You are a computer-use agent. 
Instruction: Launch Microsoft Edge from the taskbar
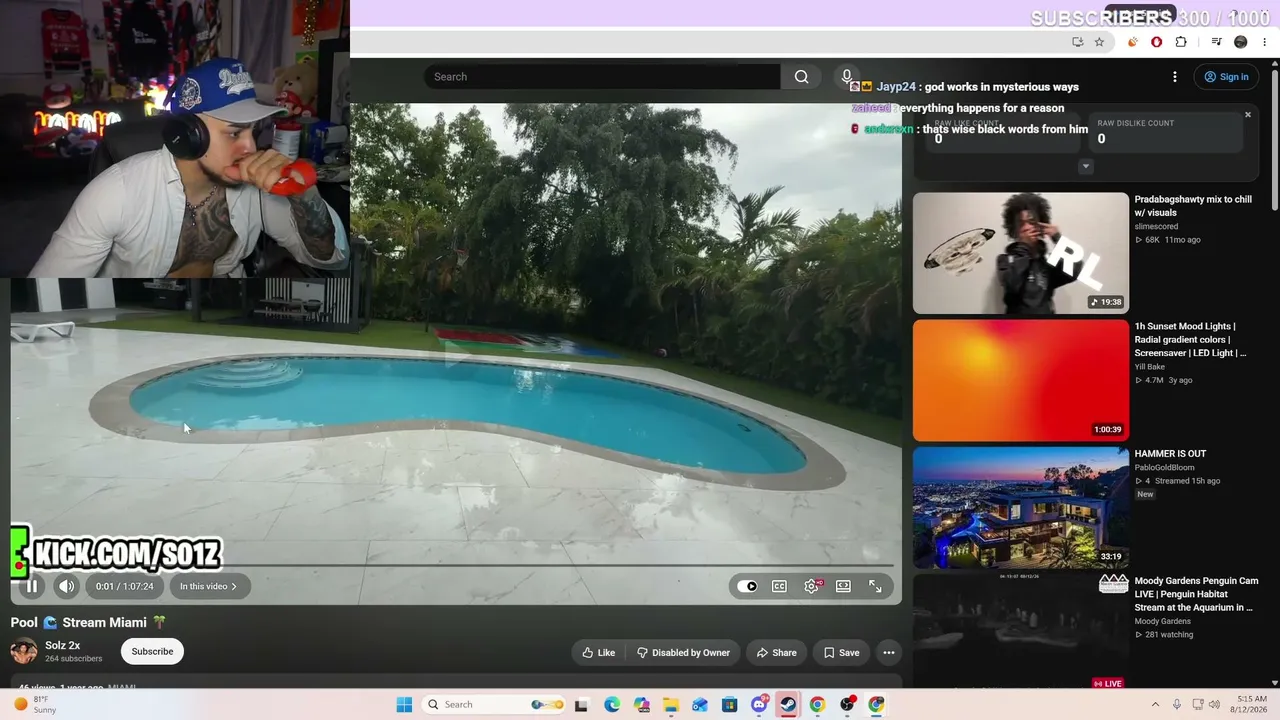pos(612,705)
